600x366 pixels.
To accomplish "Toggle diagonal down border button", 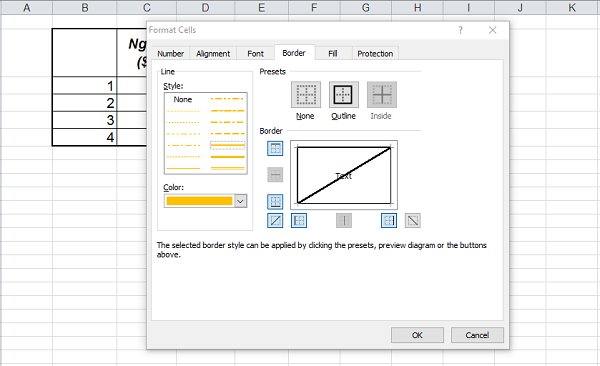I will (412, 221).
